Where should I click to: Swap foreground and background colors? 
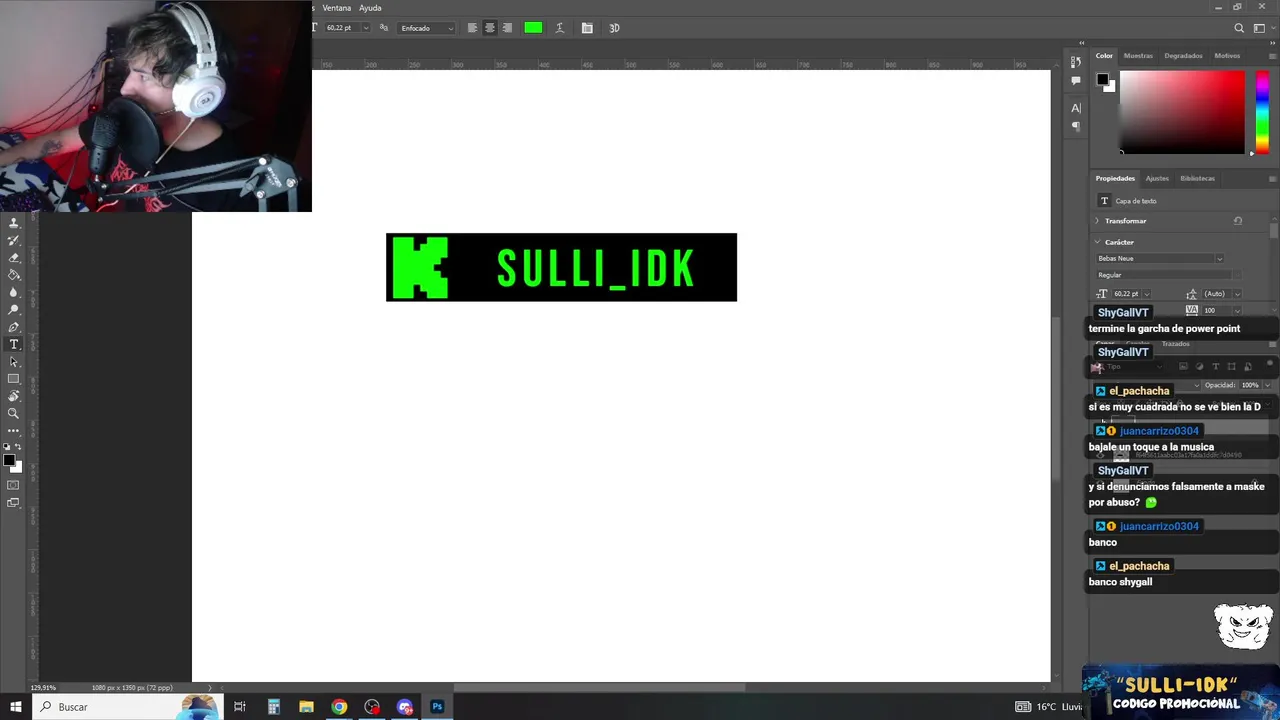(x=19, y=447)
